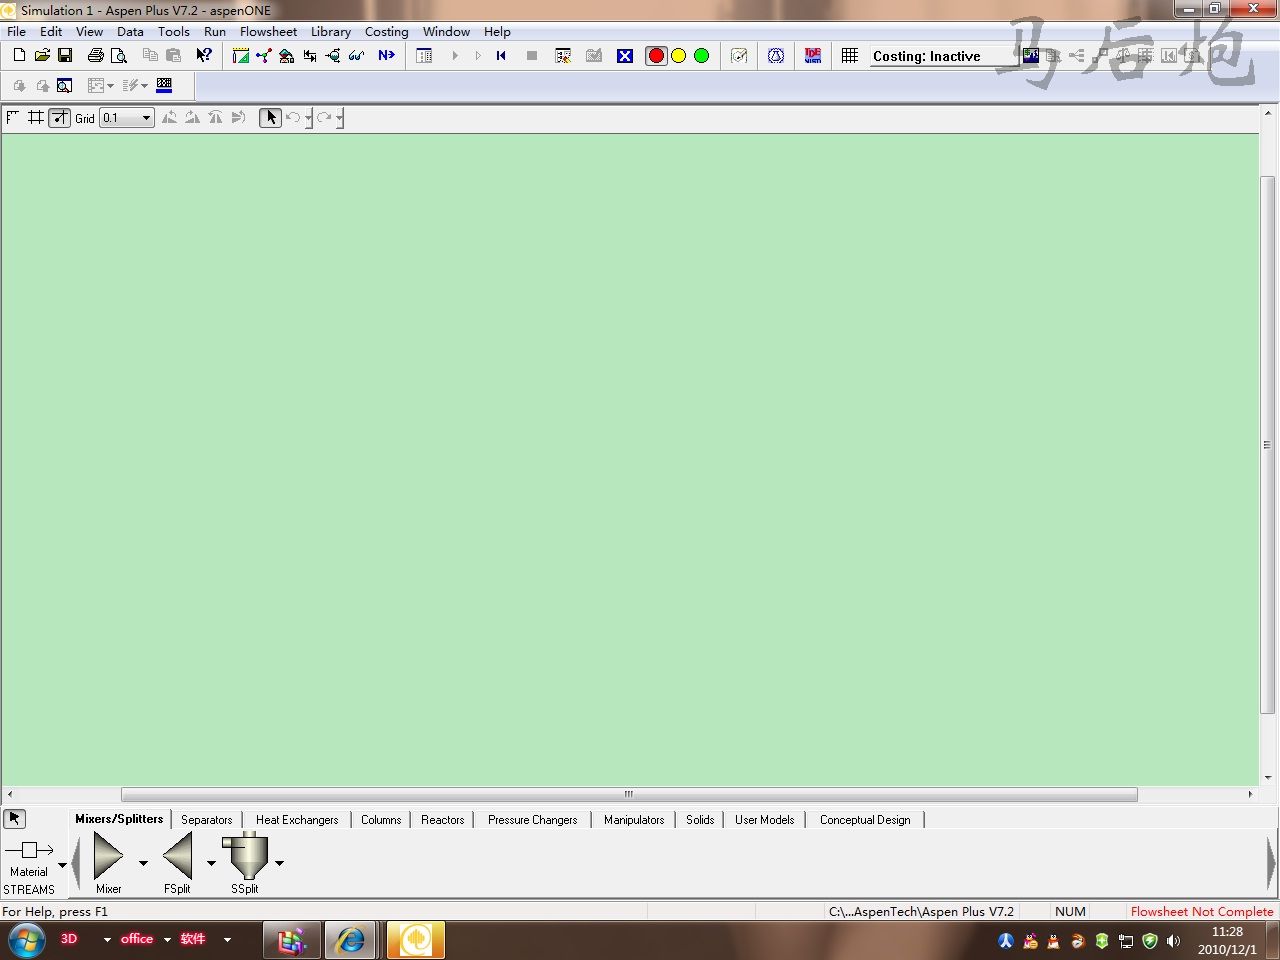Launch the TDE NIST tool icon
The width and height of the screenshot is (1280, 960).
pyautogui.click(x=813, y=56)
